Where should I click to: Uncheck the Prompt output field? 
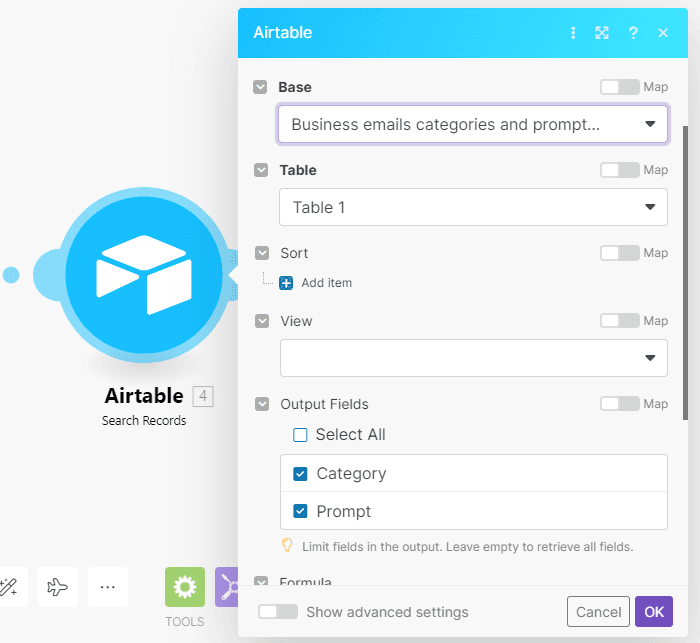300,512
